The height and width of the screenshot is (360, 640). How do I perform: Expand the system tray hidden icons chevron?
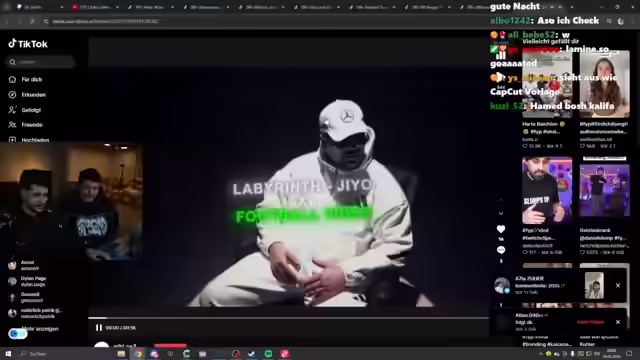click(x=540, y=354)
